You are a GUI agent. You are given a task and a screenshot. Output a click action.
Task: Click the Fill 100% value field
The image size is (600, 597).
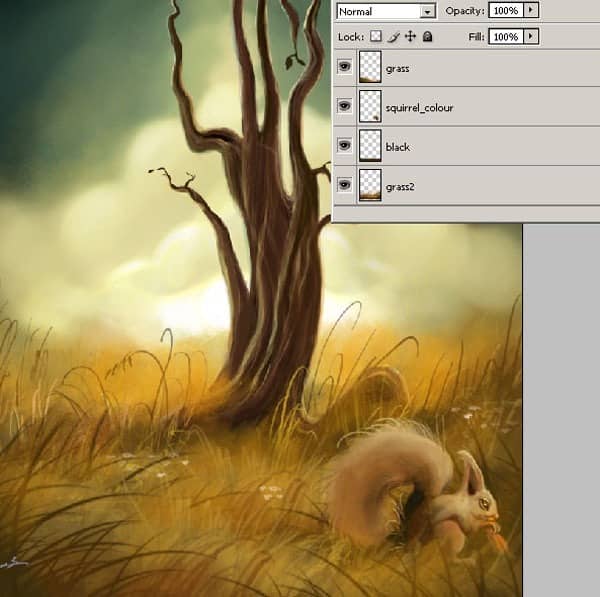(506, 37)
